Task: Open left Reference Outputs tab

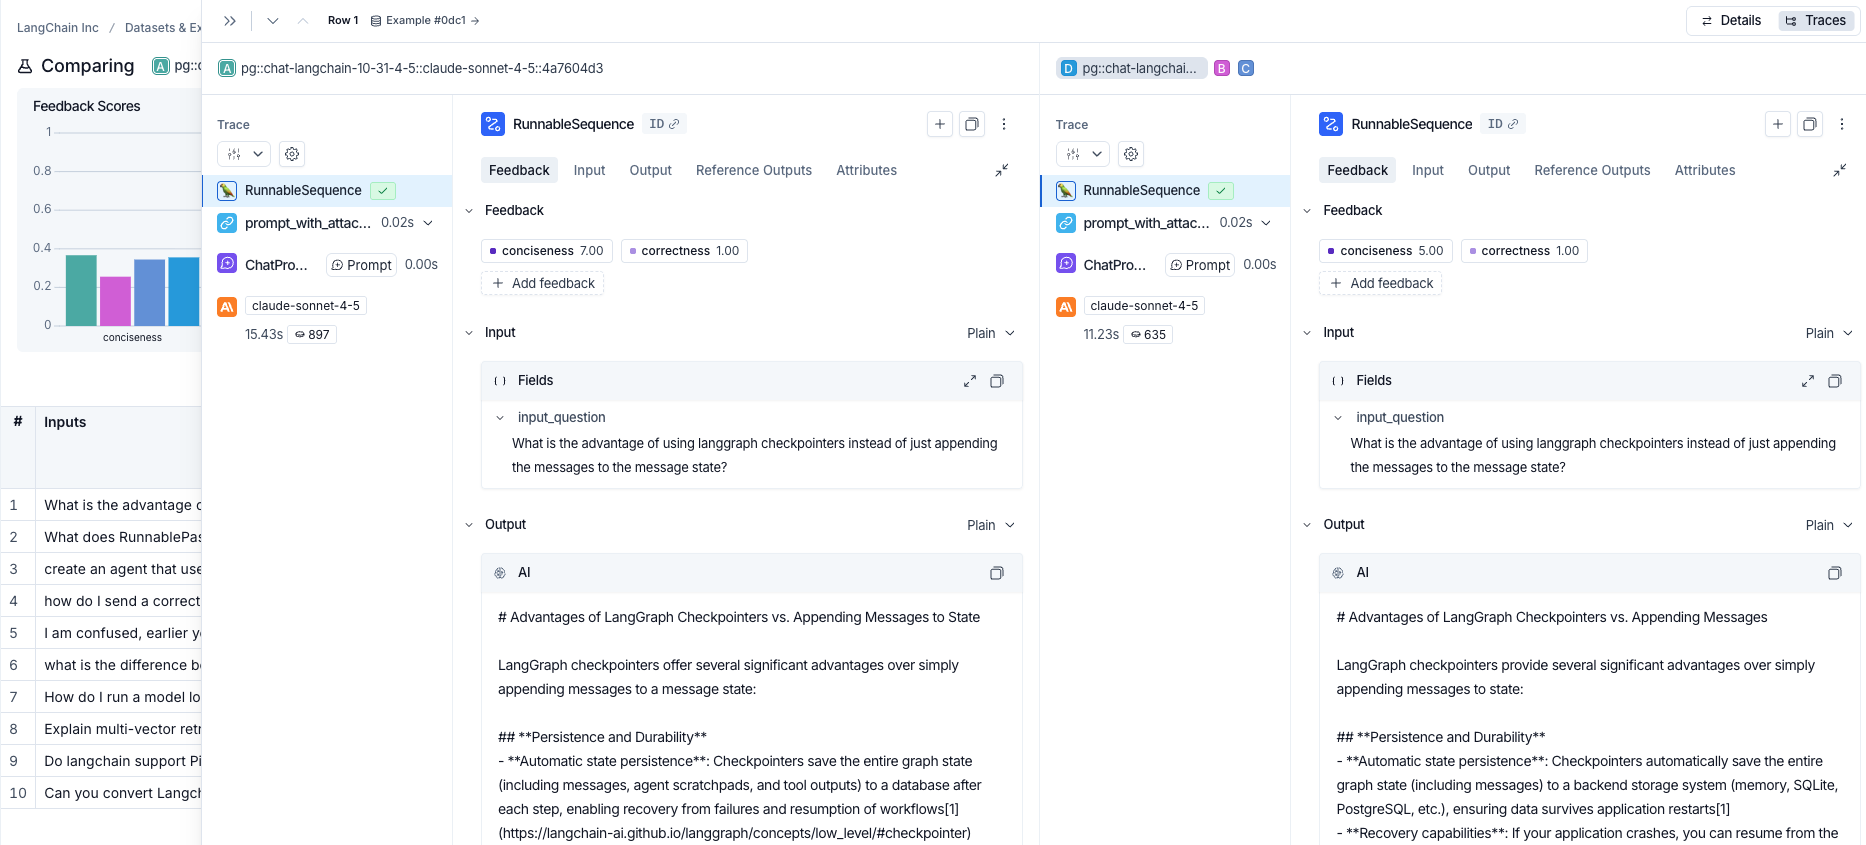Action: point(754,170)
